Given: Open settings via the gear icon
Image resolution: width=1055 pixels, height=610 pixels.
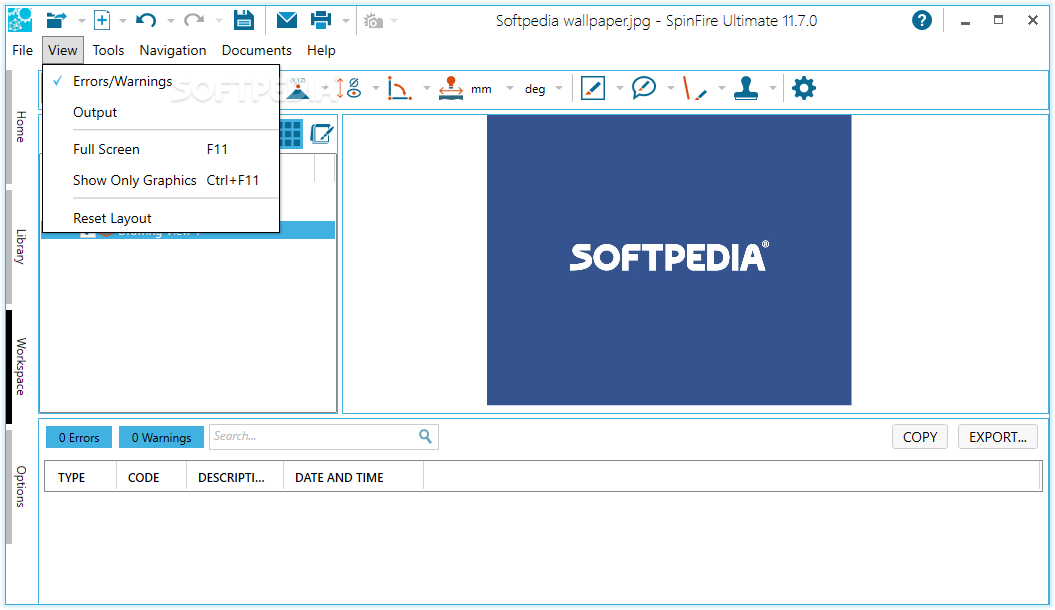Looking at the screenshot, I should click(803, 88).
